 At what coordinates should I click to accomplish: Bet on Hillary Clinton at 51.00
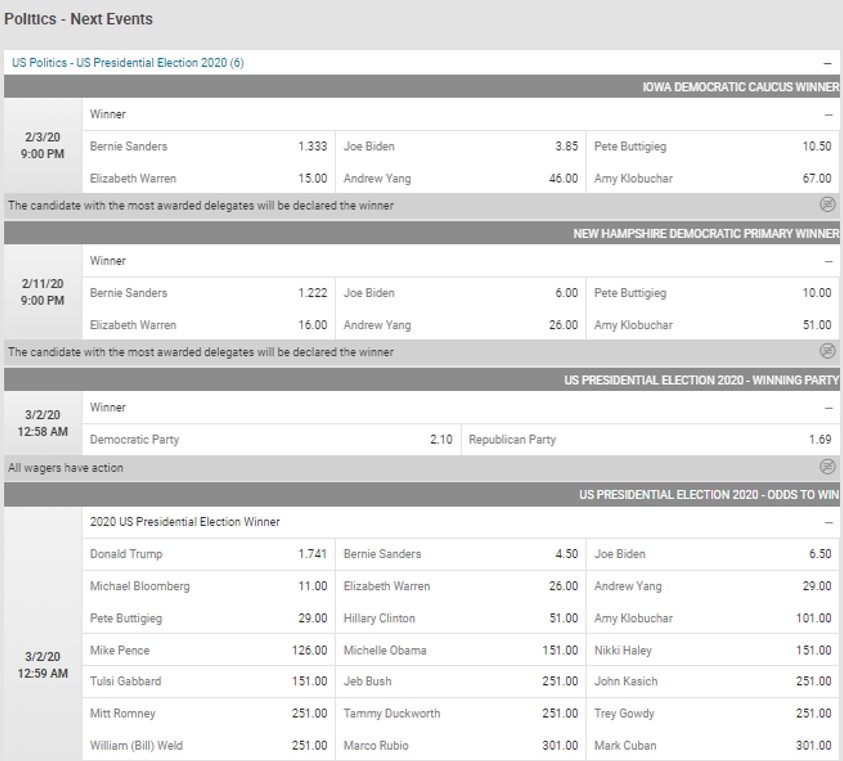click(x=461, y=618)
